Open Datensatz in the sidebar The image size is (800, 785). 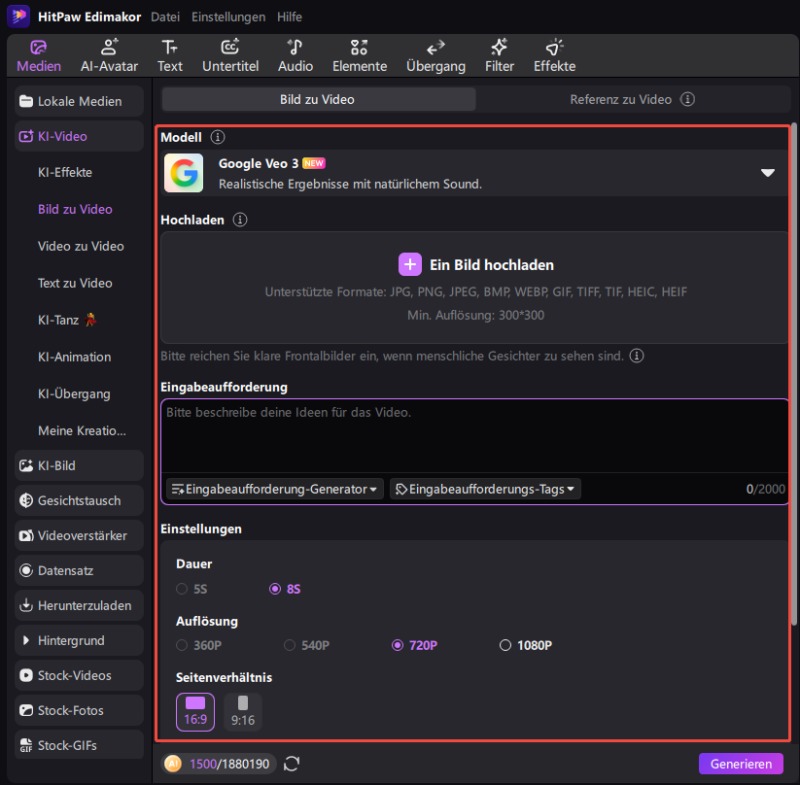(x=79, y=570)
